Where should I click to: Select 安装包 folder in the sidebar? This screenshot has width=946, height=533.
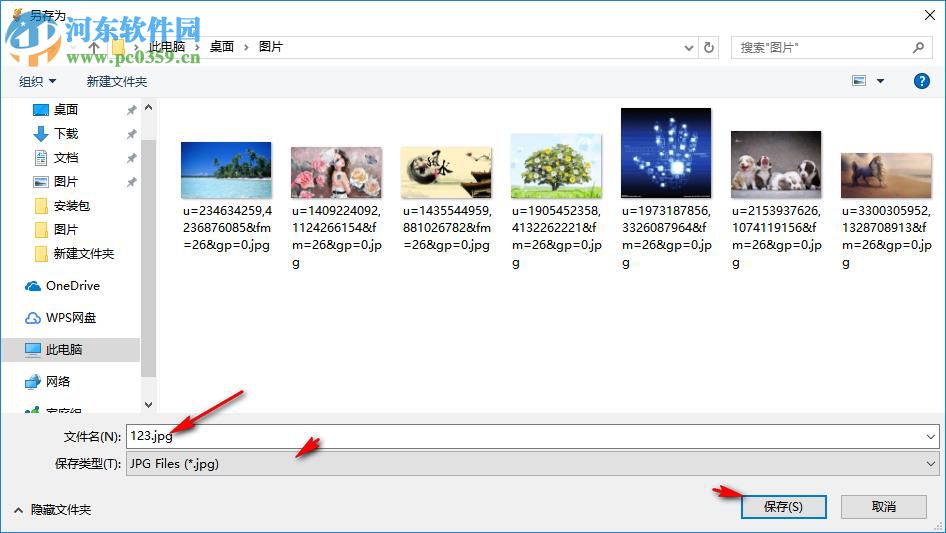coord(71,206)
